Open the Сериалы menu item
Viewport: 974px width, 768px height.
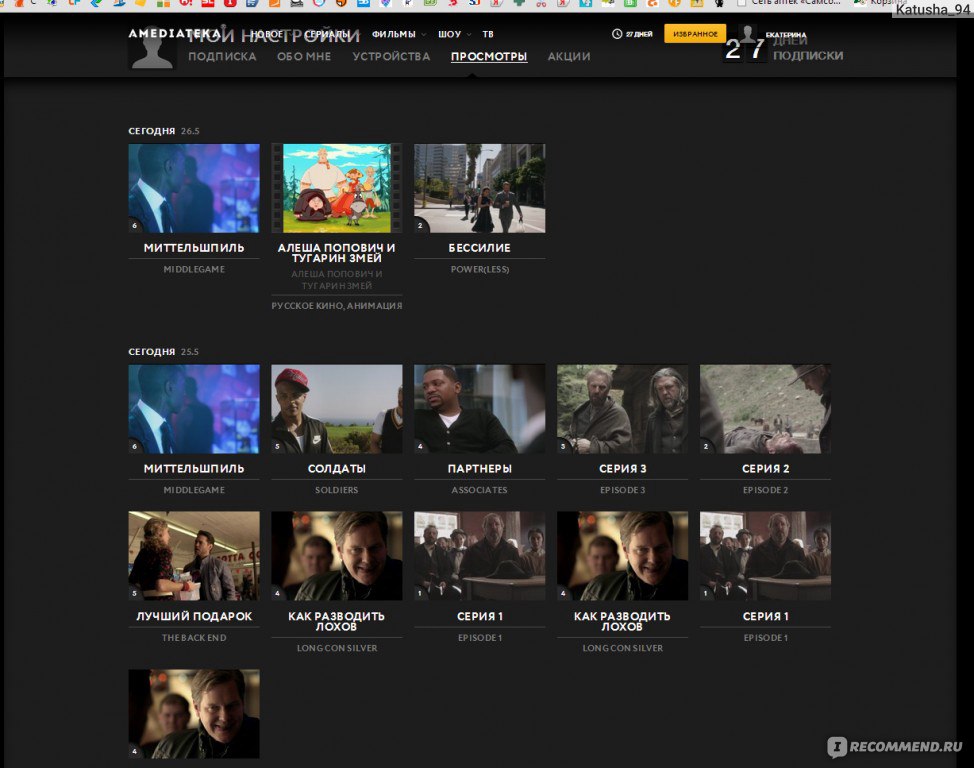[327, 34]
